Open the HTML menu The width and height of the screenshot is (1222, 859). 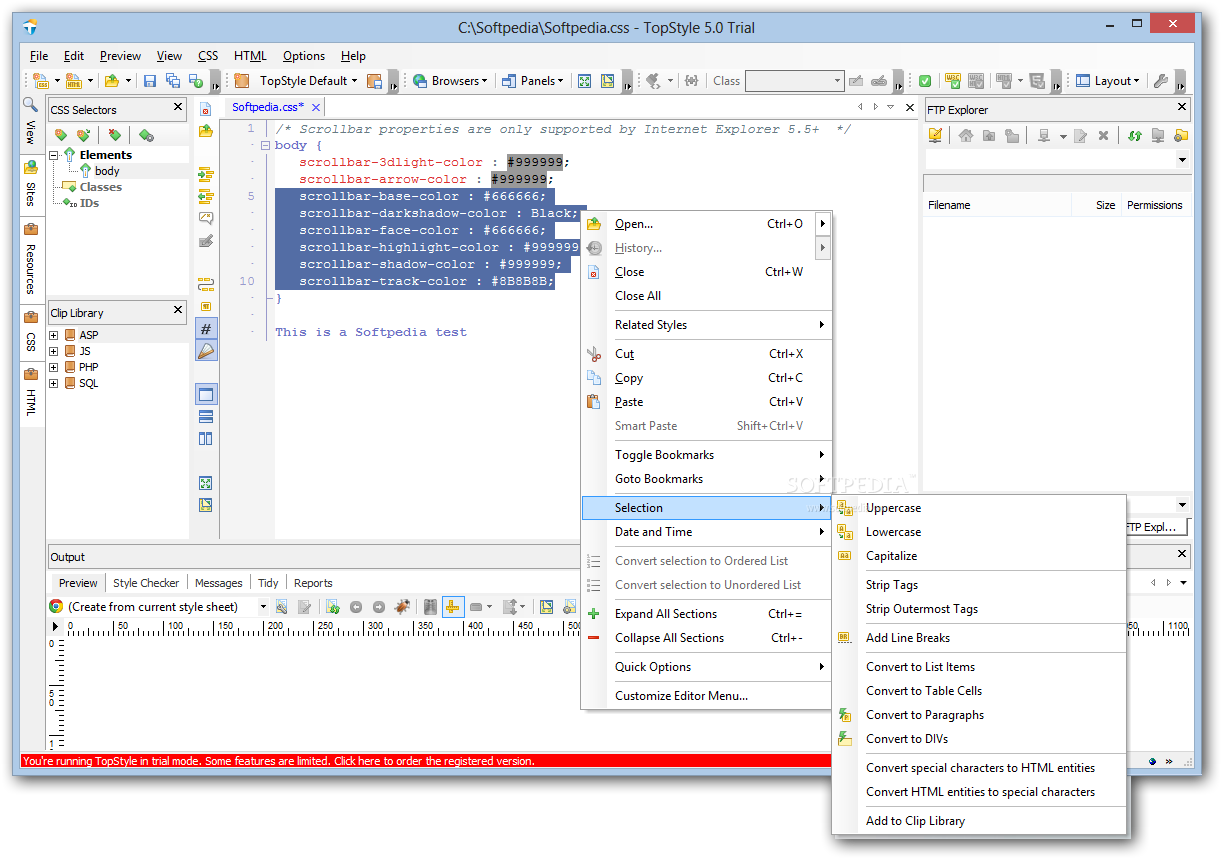click(250, 56)
